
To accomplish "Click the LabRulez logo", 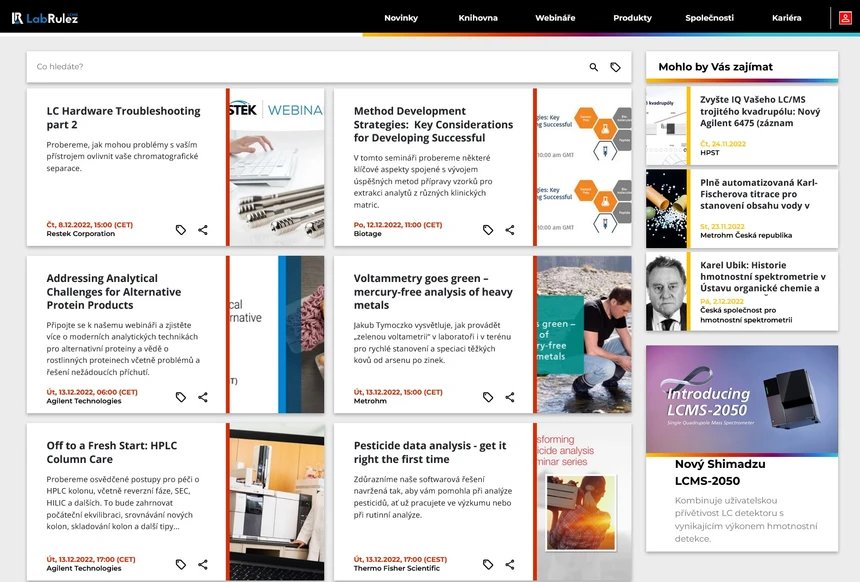I will click(45, 18).
